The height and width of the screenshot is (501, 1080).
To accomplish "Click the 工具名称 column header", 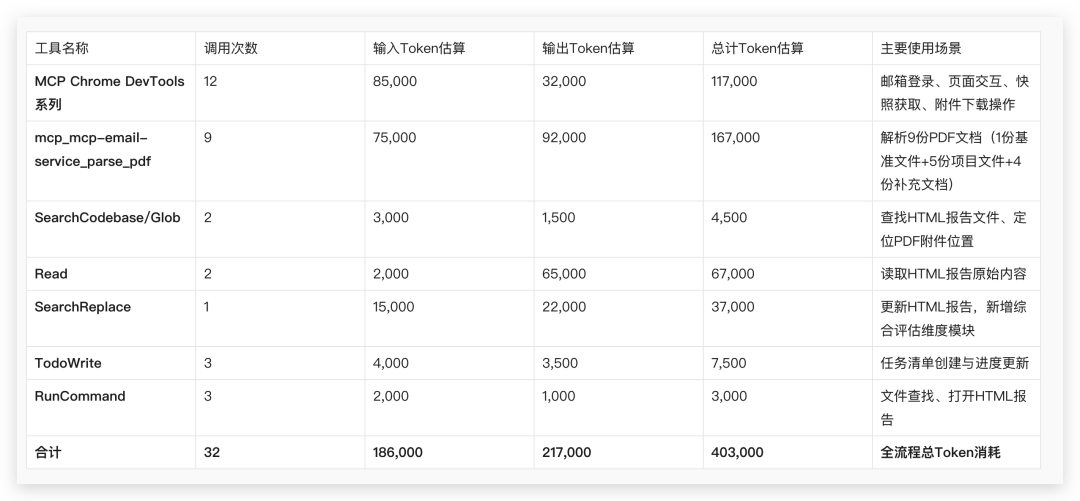I will (62, 48).
